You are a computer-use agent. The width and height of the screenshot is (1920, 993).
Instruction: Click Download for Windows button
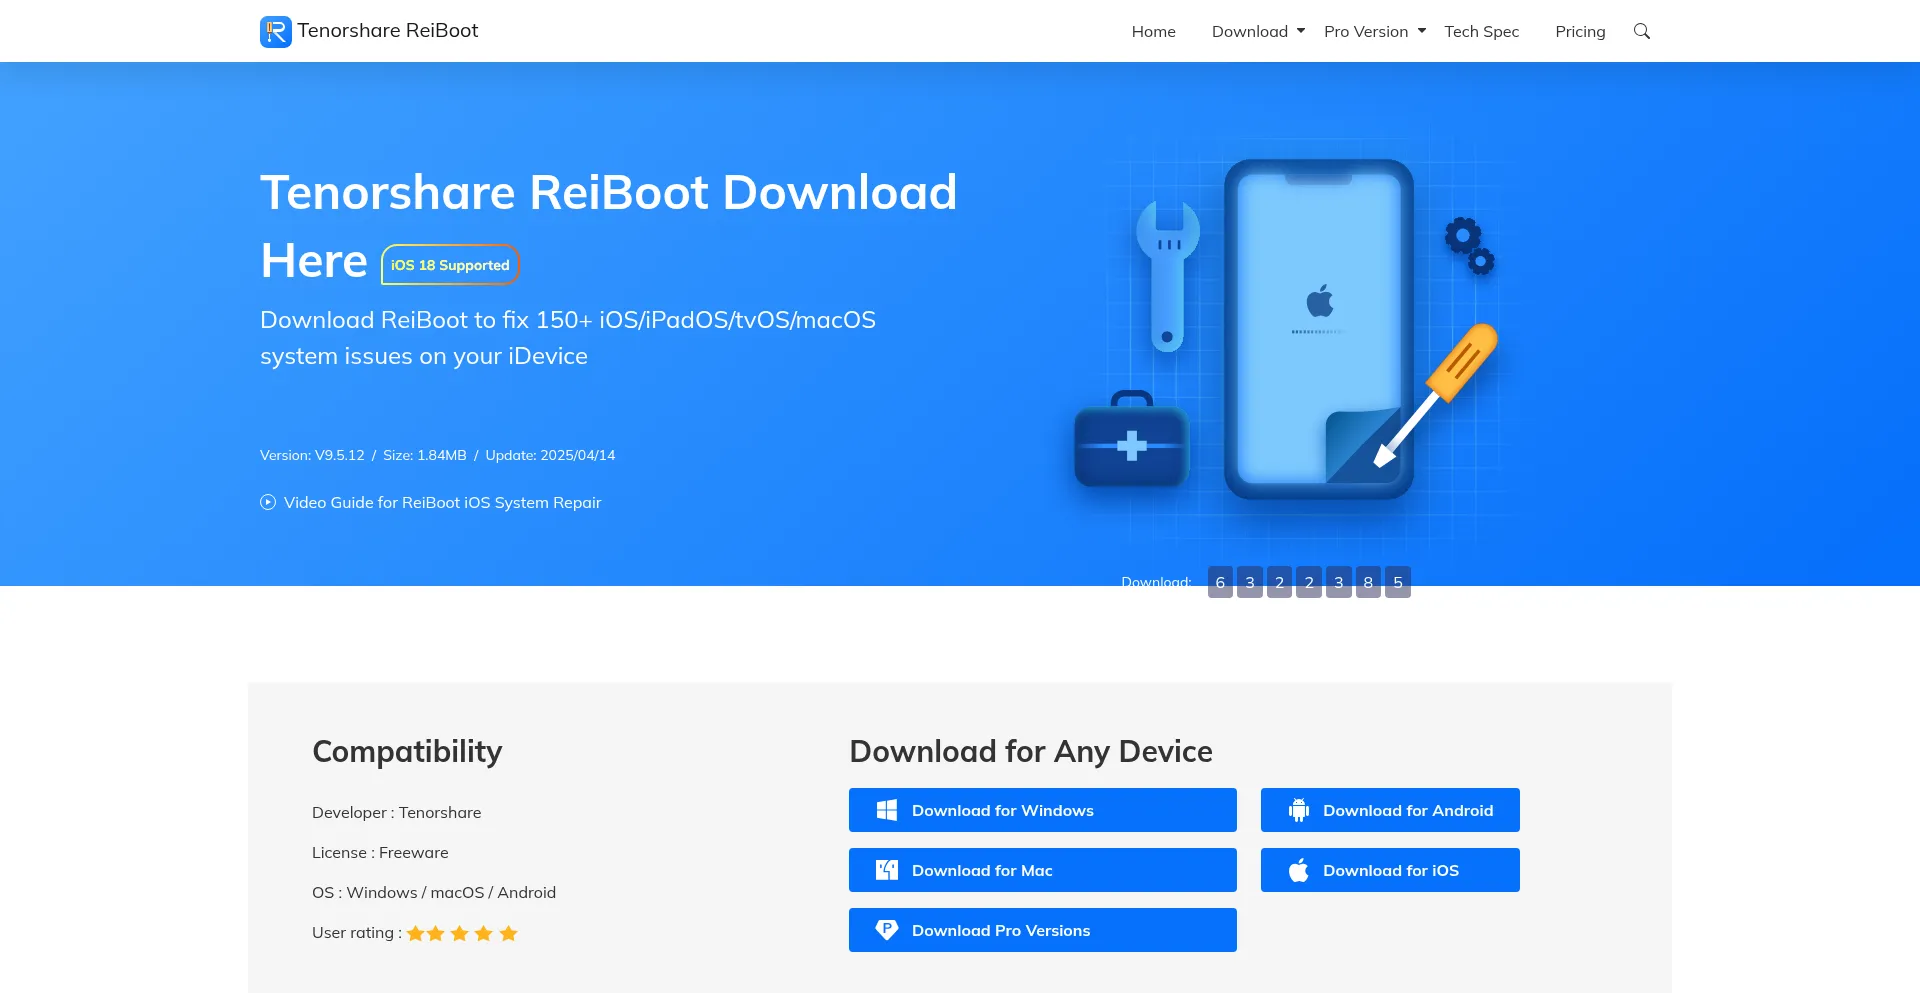click(x=1043, y=810)
